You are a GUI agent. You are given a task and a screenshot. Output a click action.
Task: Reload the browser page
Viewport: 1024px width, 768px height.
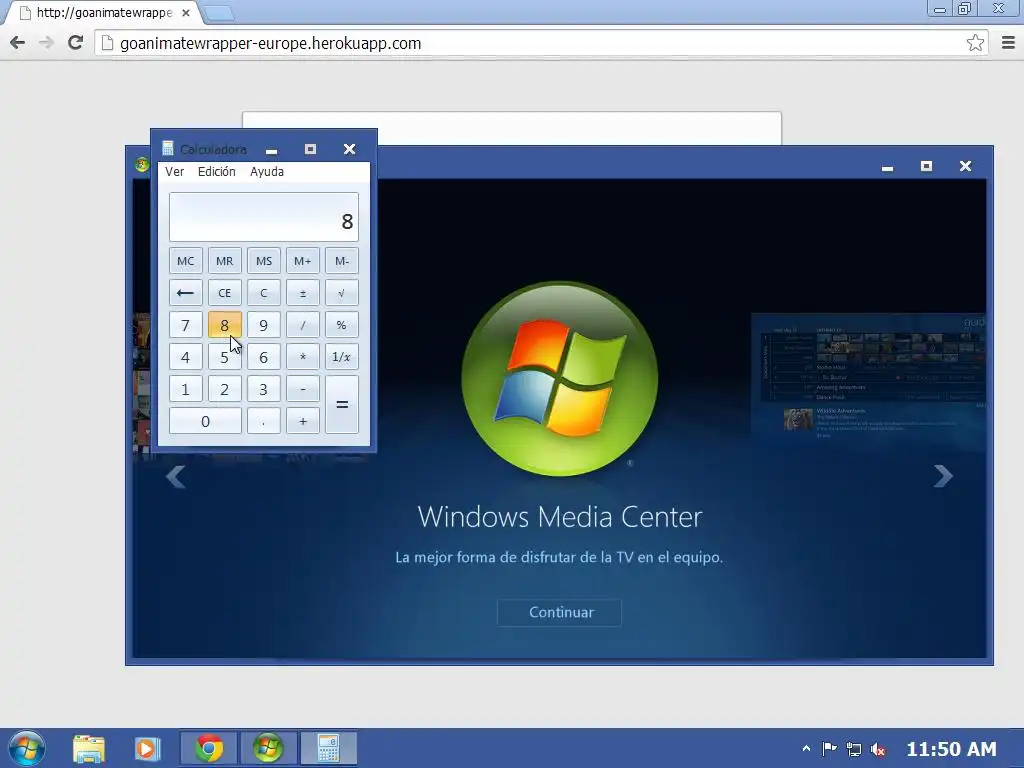(x=76, y=43)
